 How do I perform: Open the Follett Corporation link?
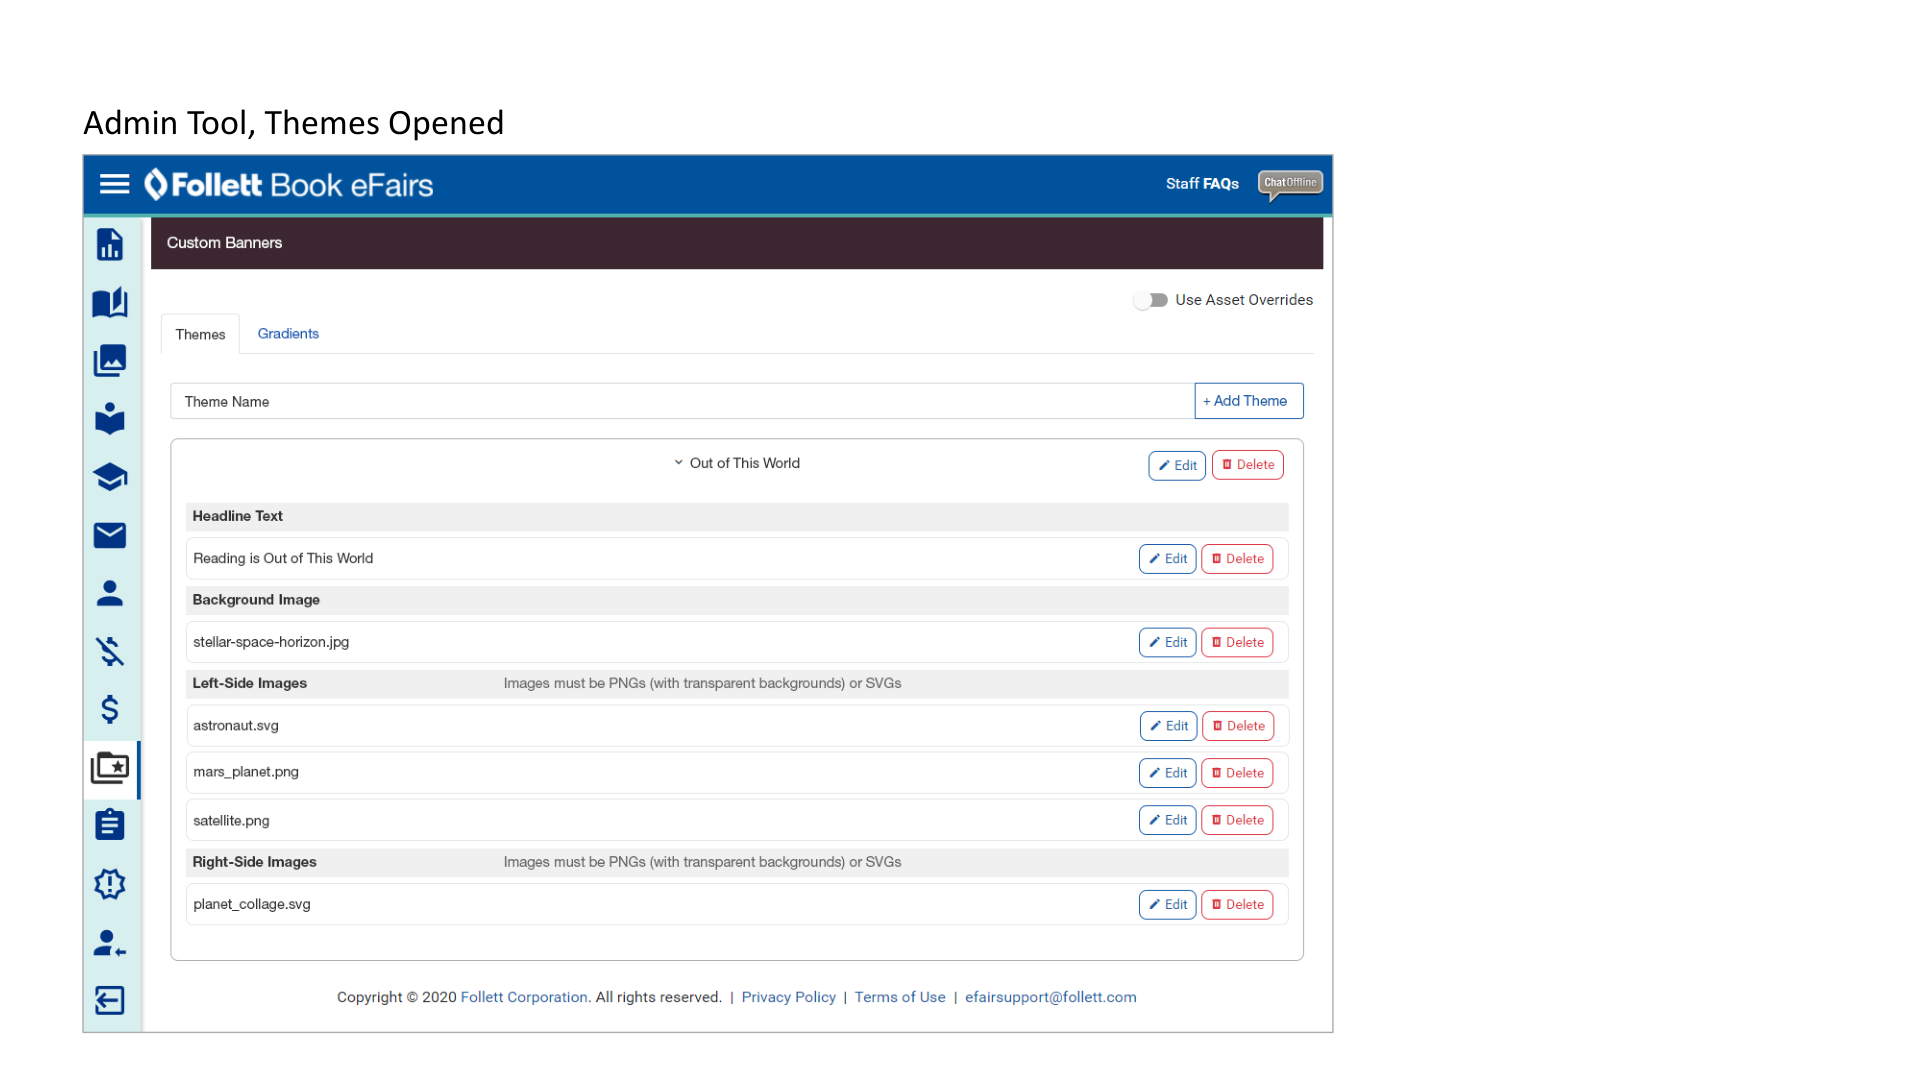(524, 997)
